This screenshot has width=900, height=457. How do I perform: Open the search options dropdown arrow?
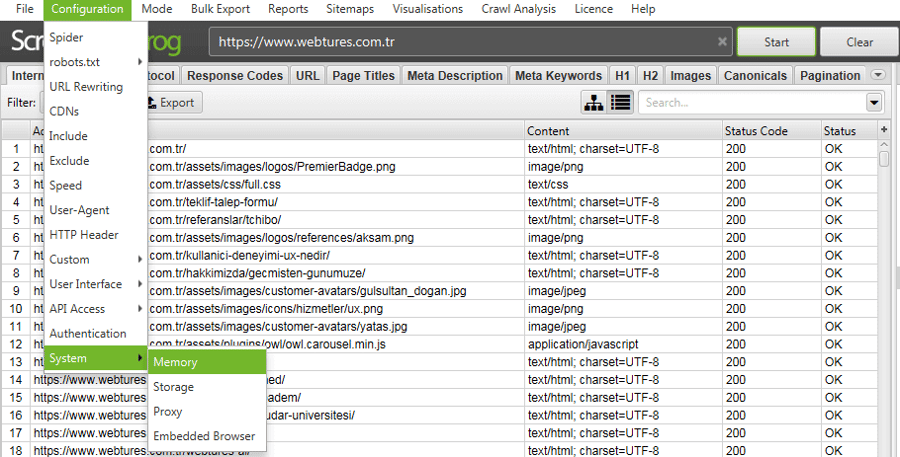pos(874,103)
